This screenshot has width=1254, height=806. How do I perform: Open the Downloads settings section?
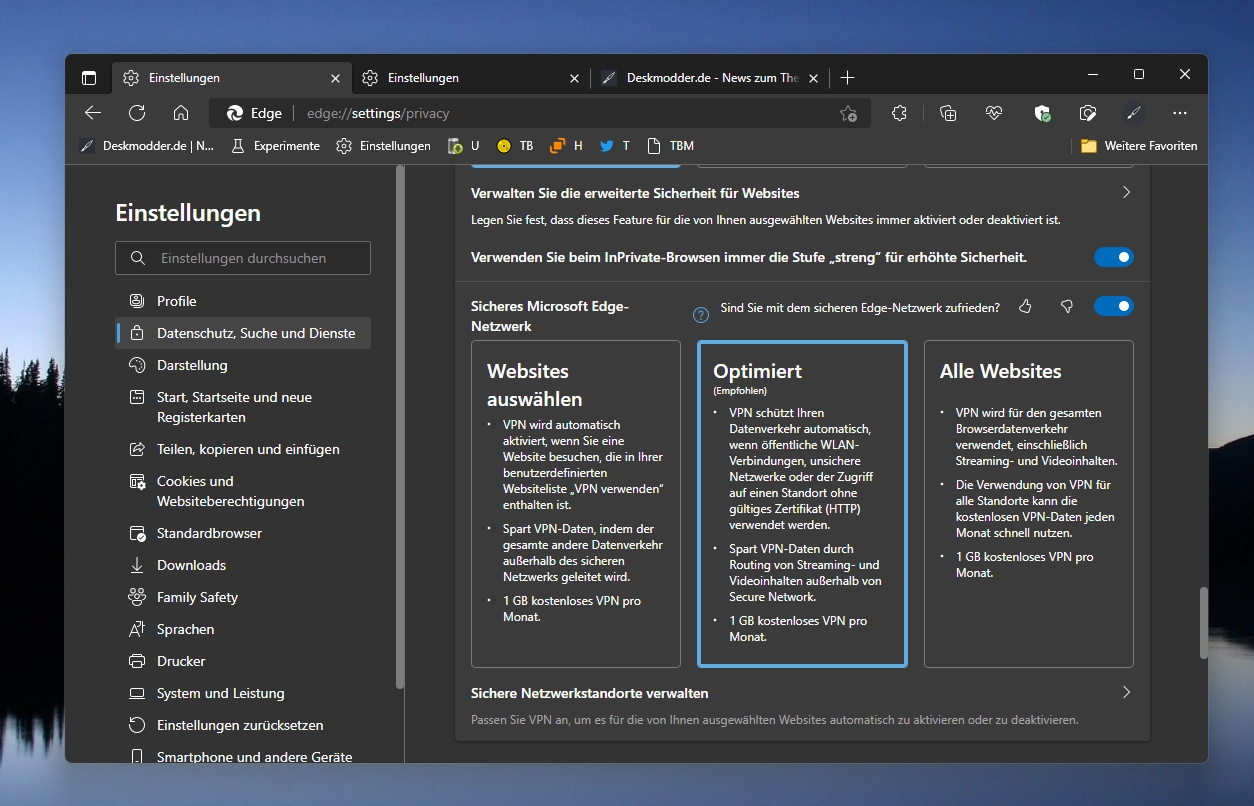[x=243, y=565]
